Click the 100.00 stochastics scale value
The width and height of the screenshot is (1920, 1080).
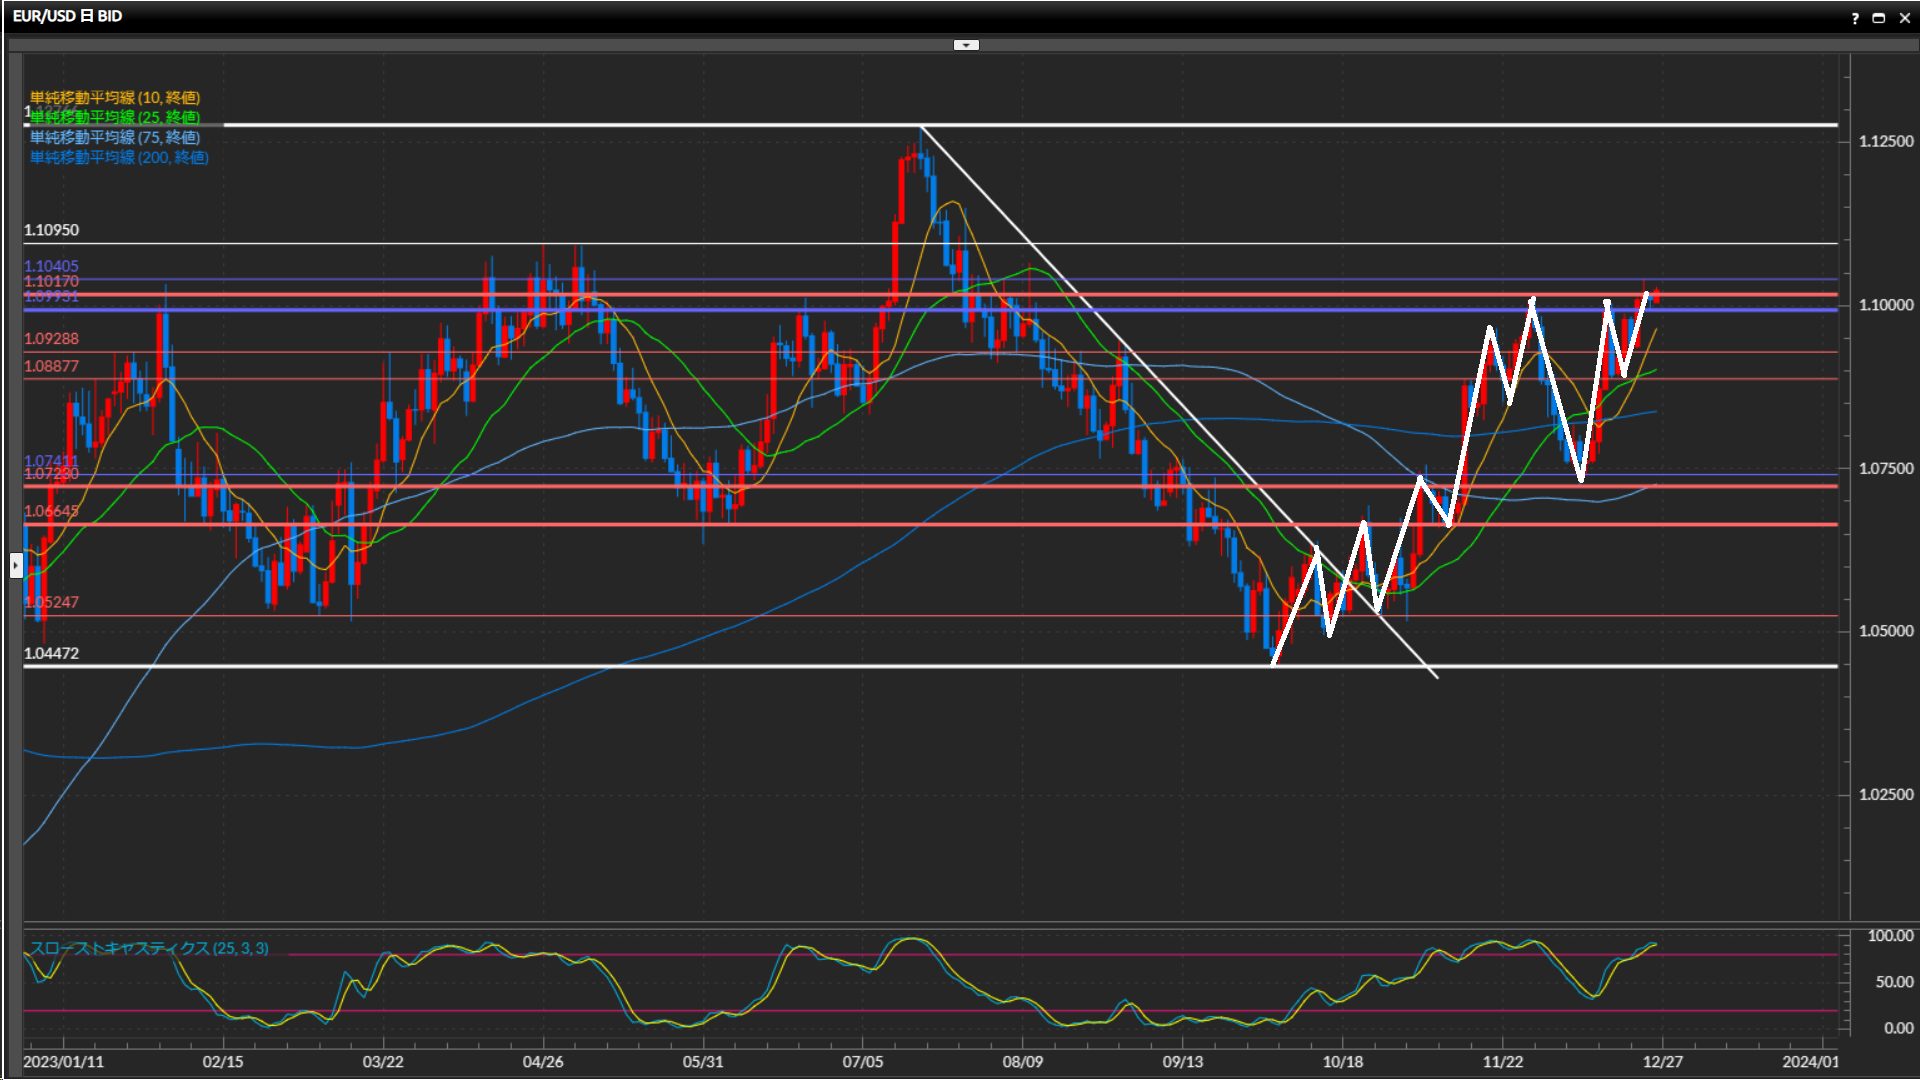(x=1890, y=936)
